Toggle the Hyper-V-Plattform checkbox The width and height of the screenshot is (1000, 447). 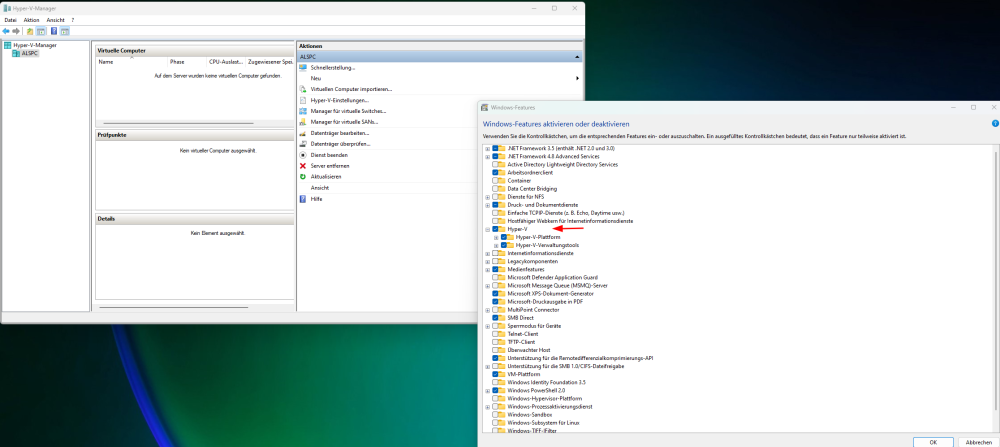(504, 237)
